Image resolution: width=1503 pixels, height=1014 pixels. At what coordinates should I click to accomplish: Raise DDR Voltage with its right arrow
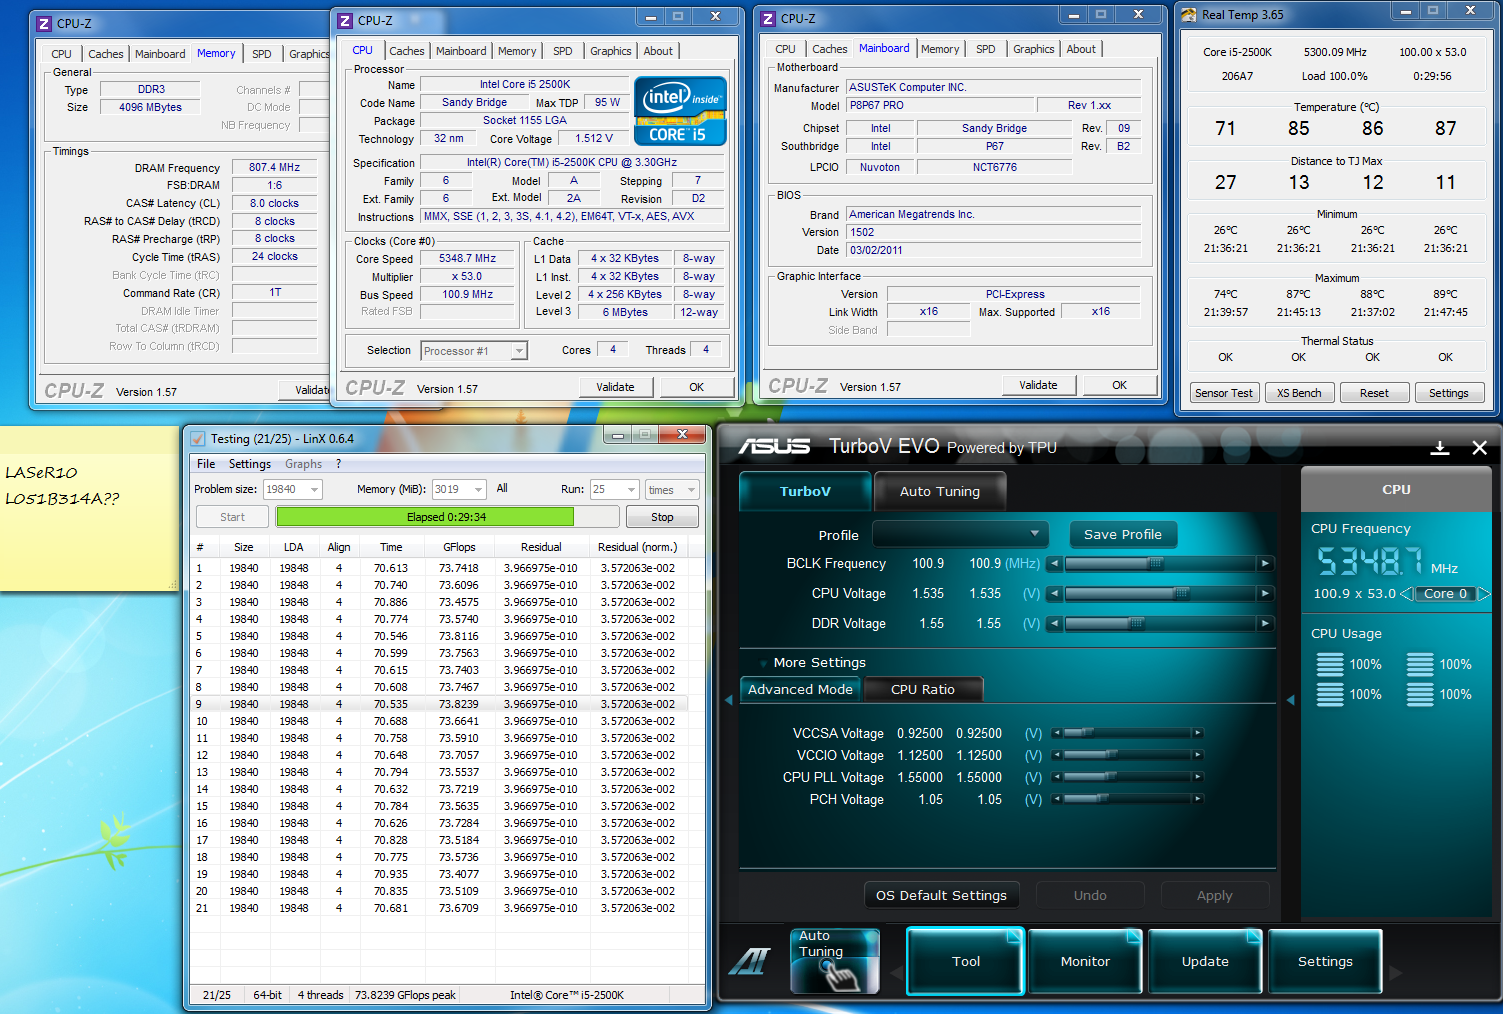click(x=1266, y=624)
